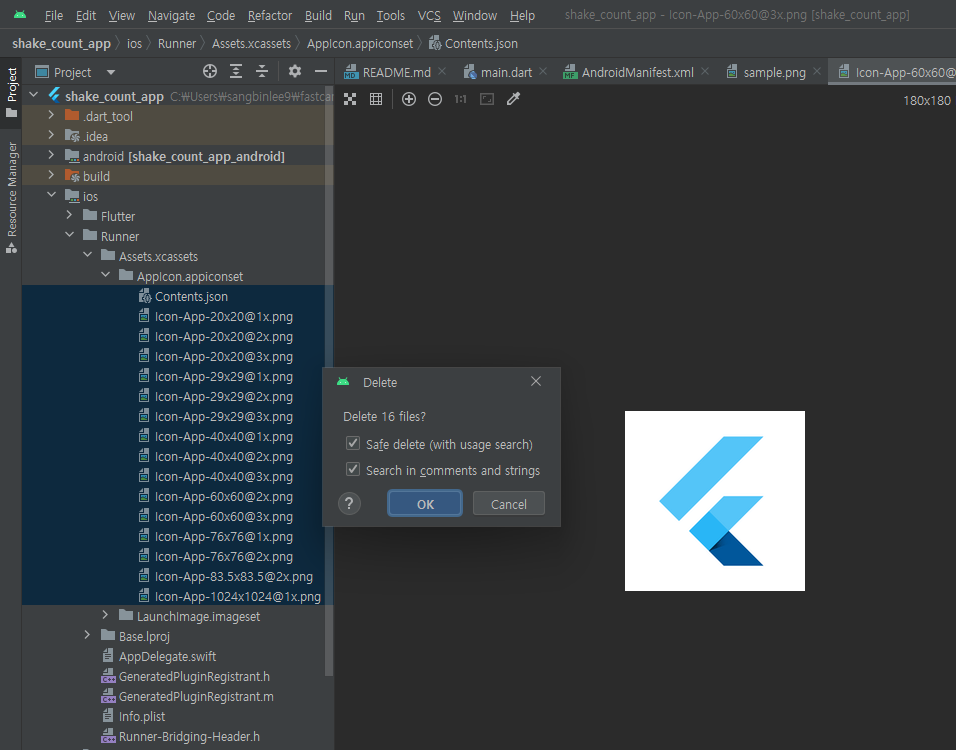Select the color picker eyedropper

tap(513, 99)
